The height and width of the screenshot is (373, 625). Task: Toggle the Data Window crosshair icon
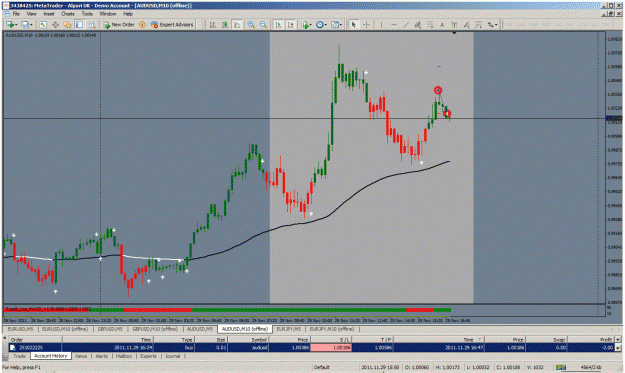click(55, 25)
